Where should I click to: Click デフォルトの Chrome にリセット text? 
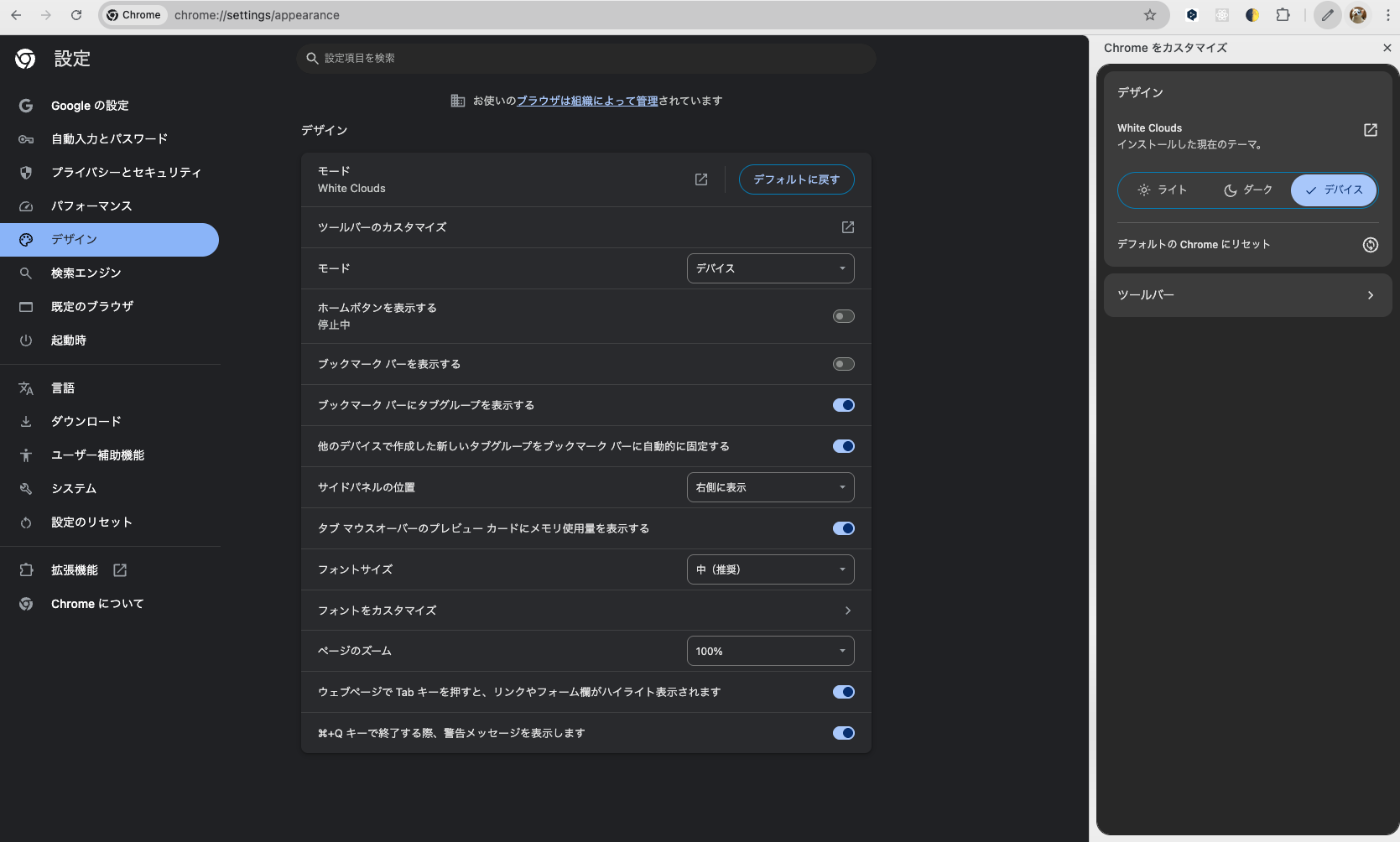coord(1194,244)
